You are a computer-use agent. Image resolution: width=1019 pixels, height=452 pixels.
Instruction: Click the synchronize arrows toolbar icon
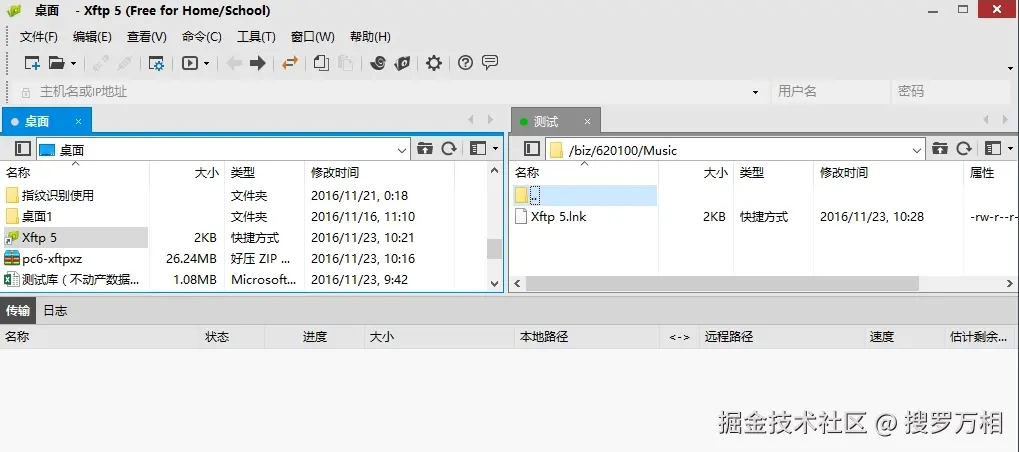(290, 63)
